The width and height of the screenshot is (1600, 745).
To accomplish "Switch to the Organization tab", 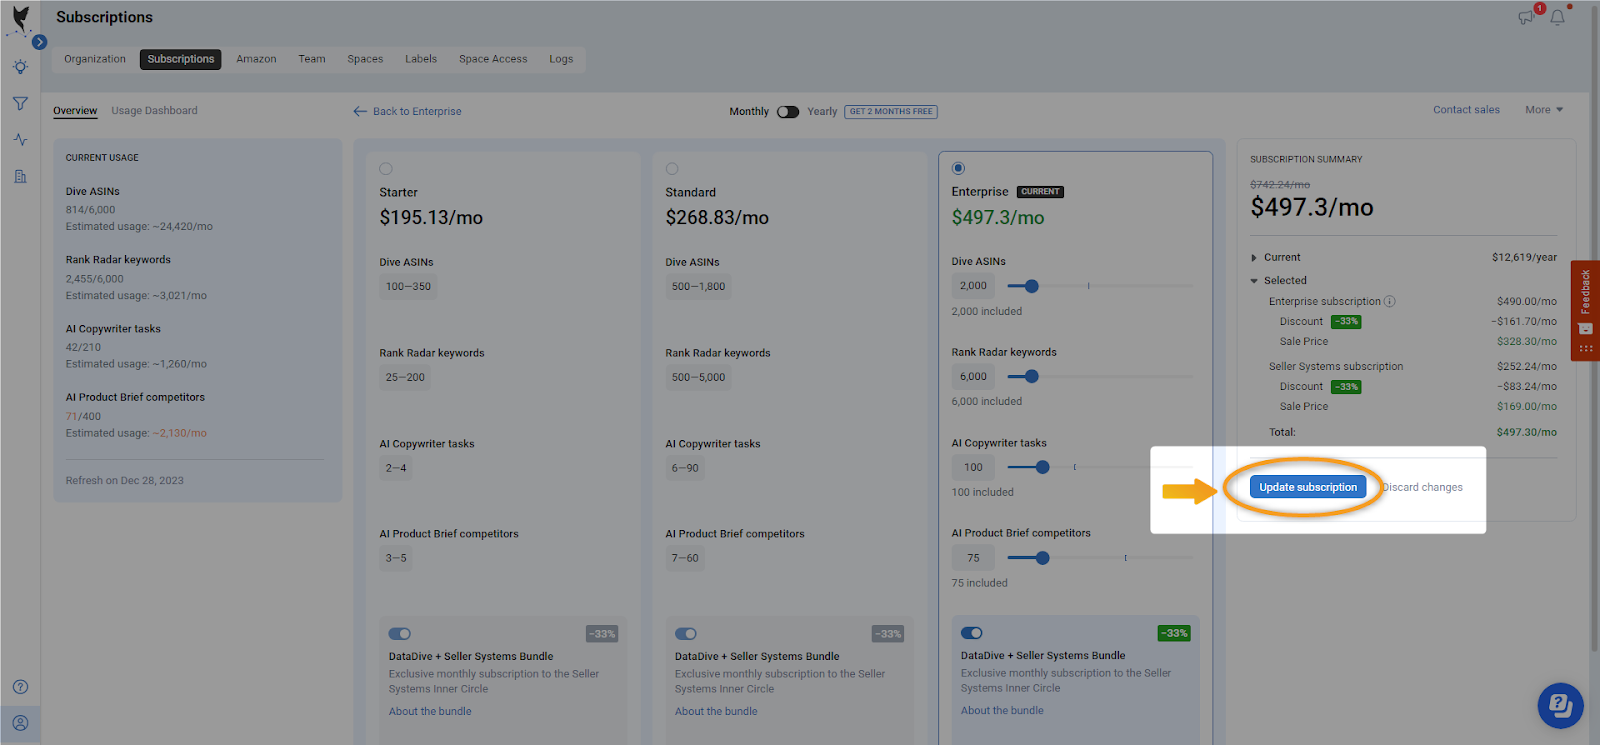I will (x=95, y=59).
